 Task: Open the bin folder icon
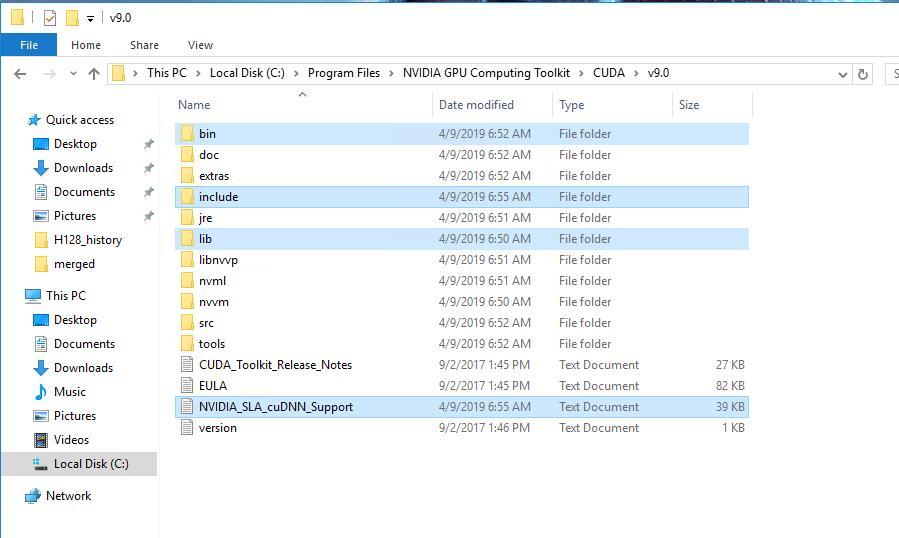pos(186,134)
